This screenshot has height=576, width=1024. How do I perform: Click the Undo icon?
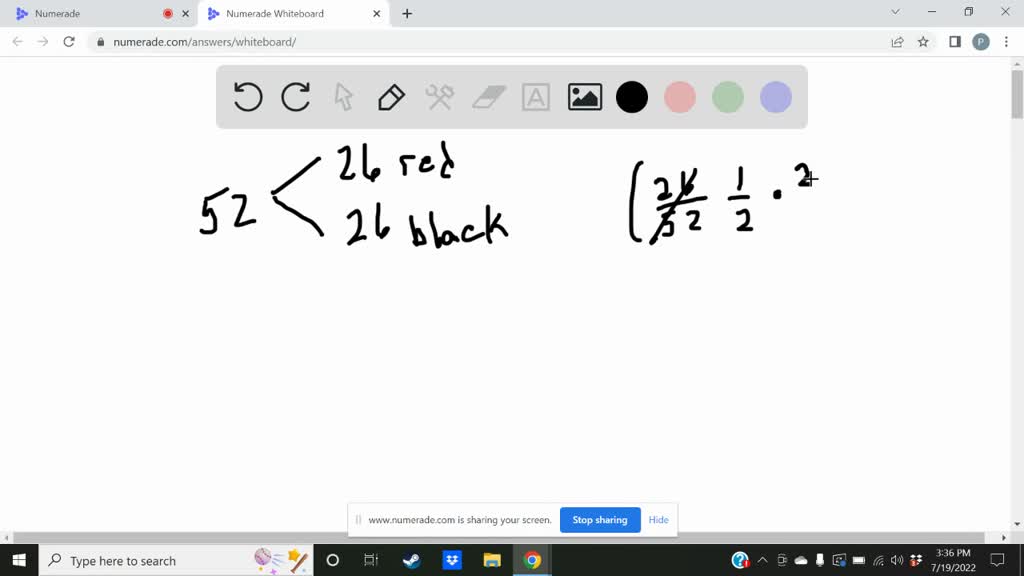click(247, 96)
